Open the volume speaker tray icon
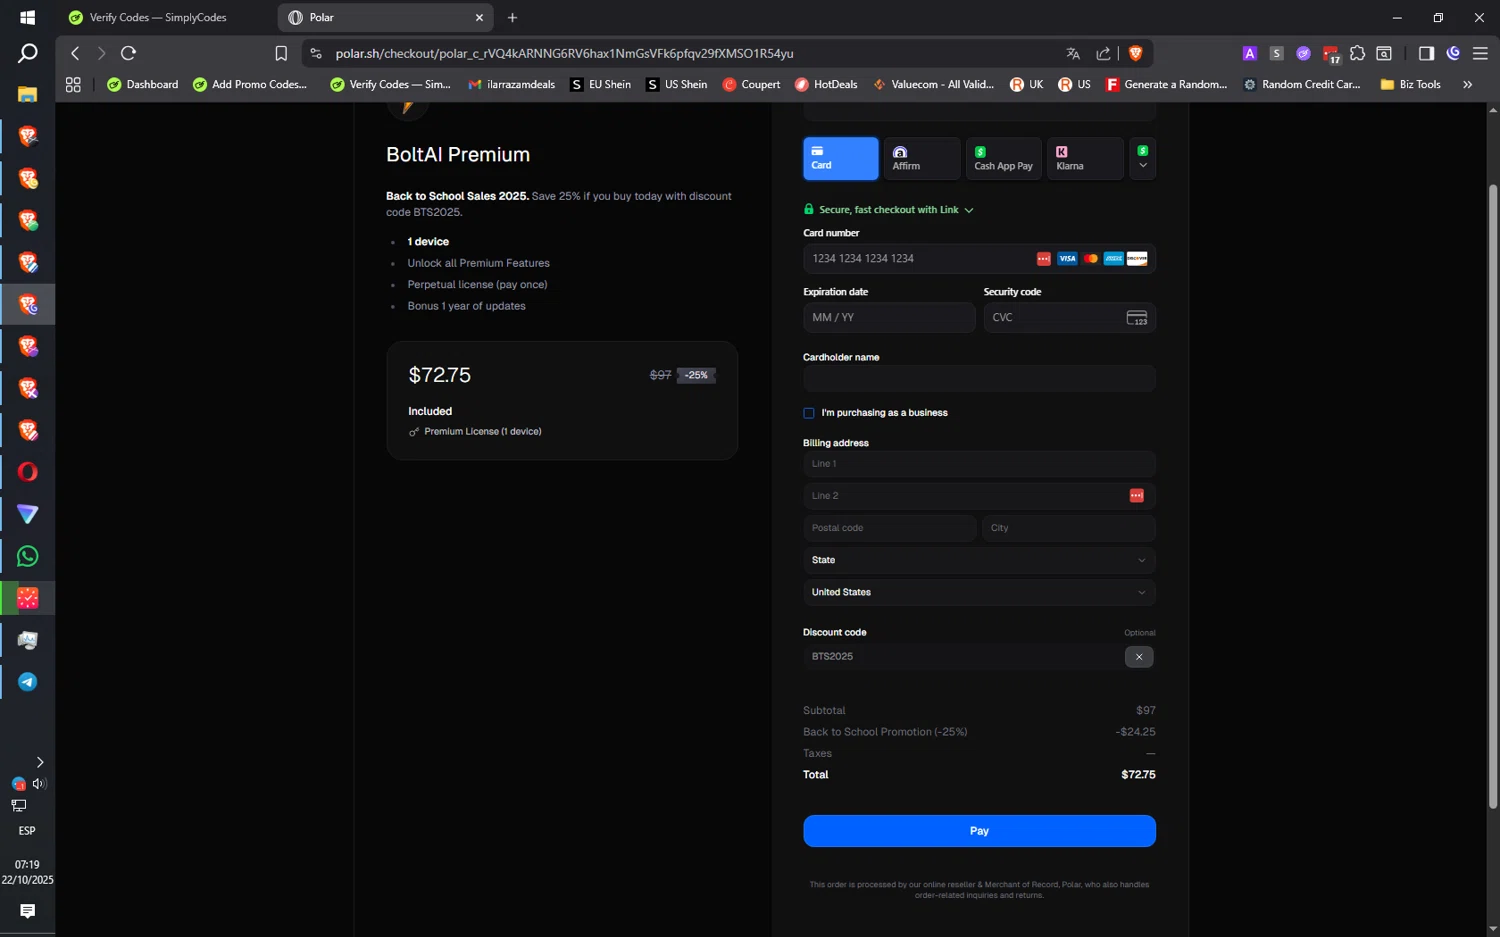This screenshot has height=937, width=1500. pyautogui.click(x=40, y=784)
